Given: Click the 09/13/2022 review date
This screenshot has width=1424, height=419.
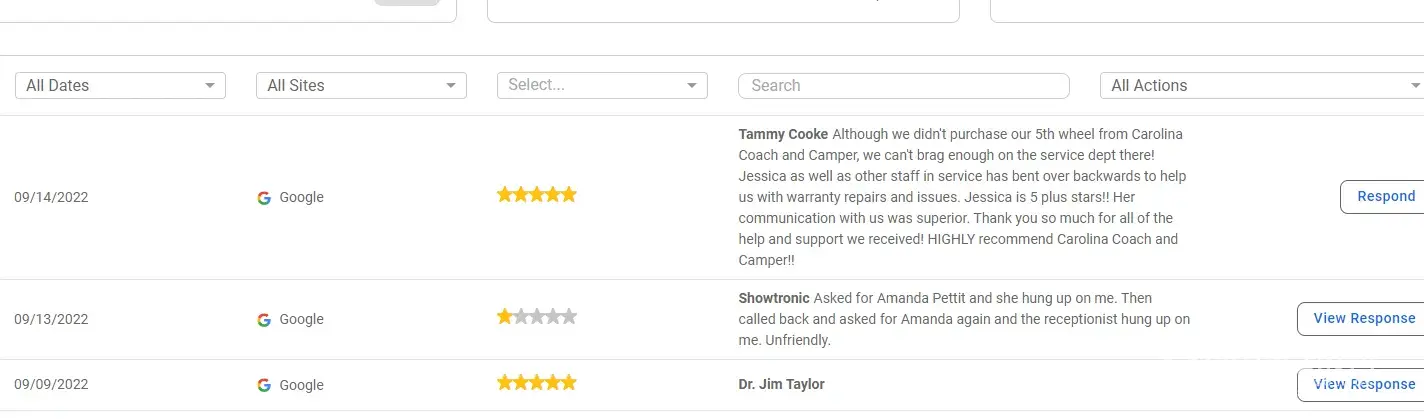Looking at the screenshot, I should click(x=51, y=320).
